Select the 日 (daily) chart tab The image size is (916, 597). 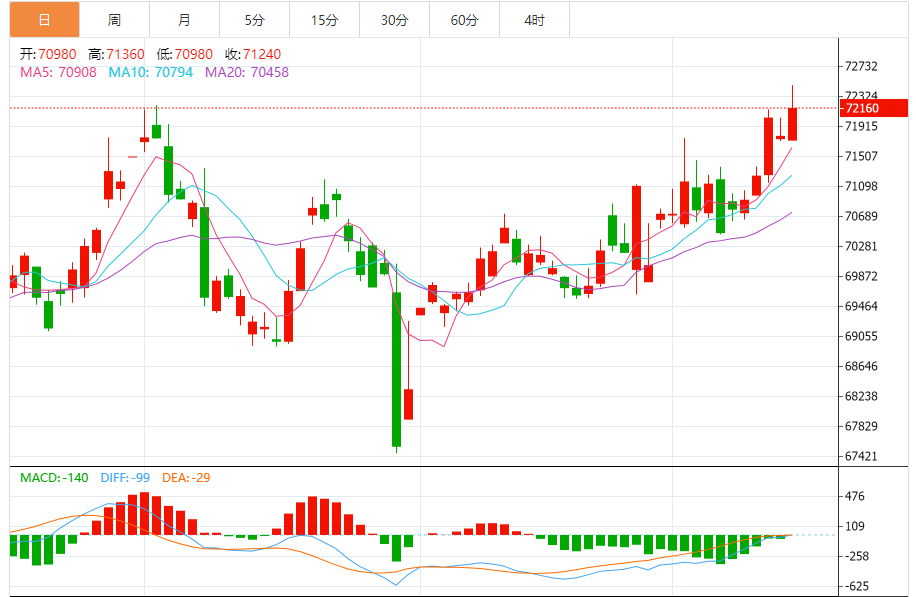click(44, 20)
